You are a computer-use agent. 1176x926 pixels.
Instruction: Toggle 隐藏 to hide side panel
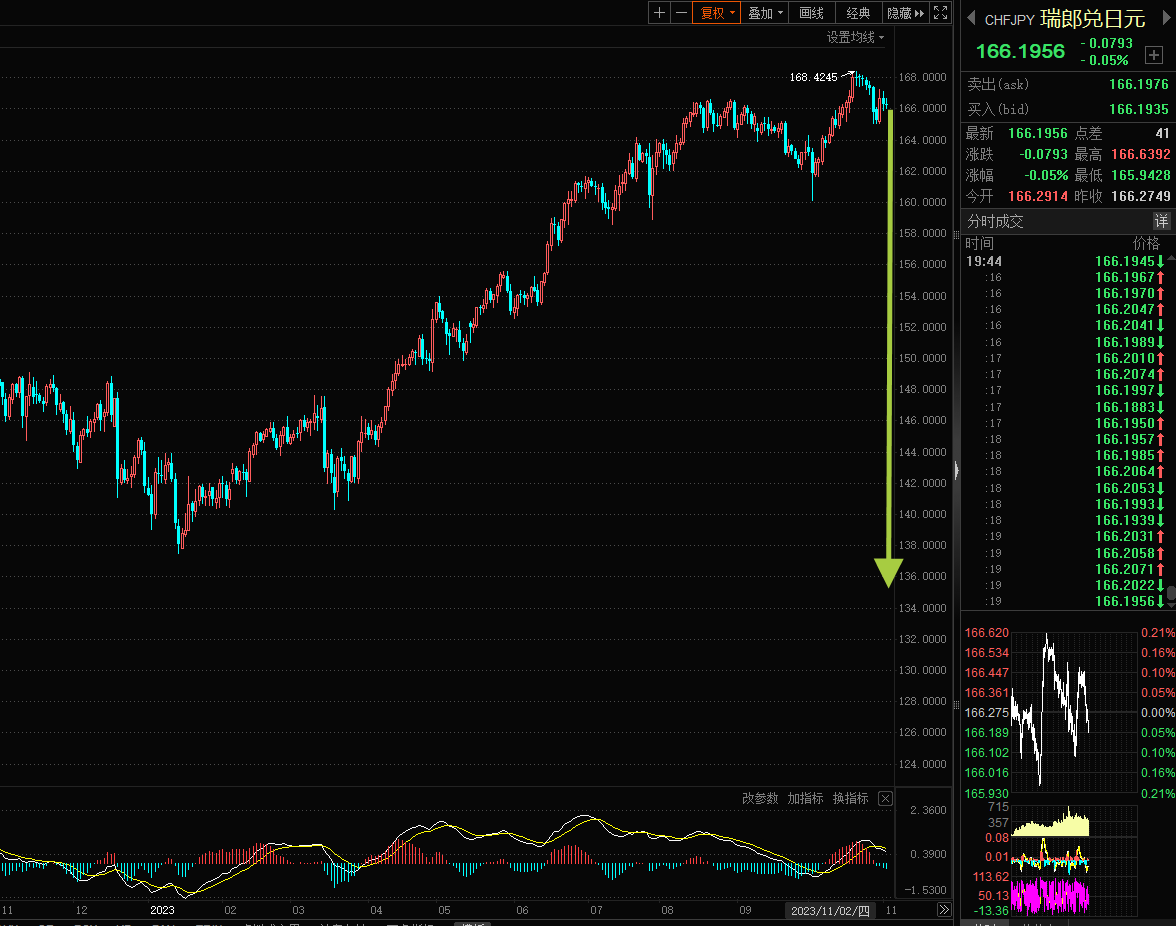pyautogui.click(x=905, y=13)
